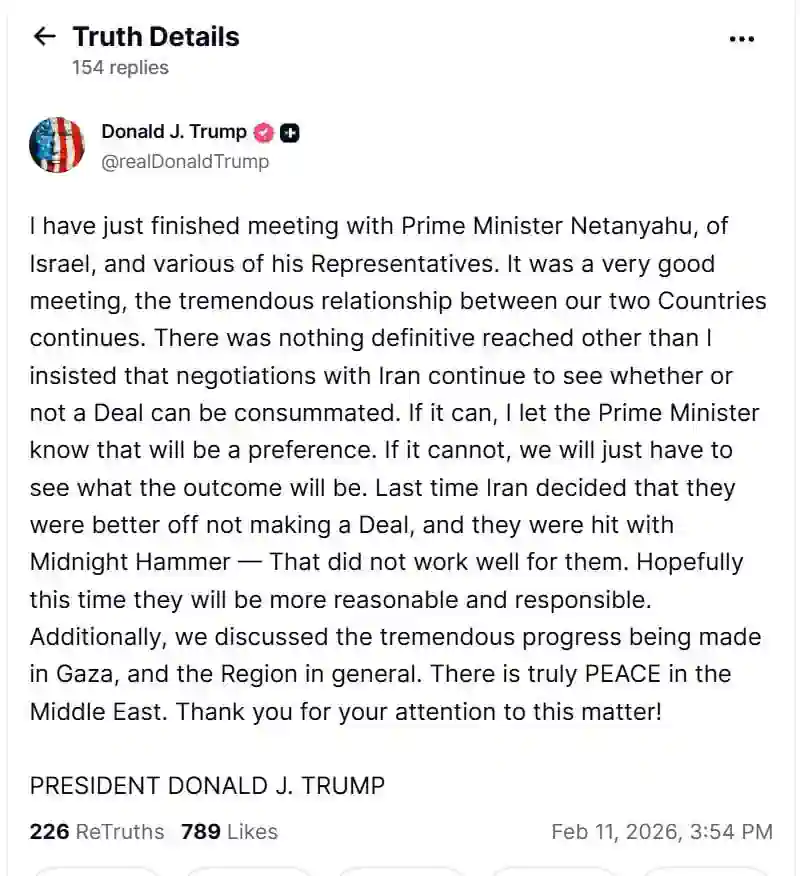
Task: Click the Truth Details heading
Action: (156, 37)
